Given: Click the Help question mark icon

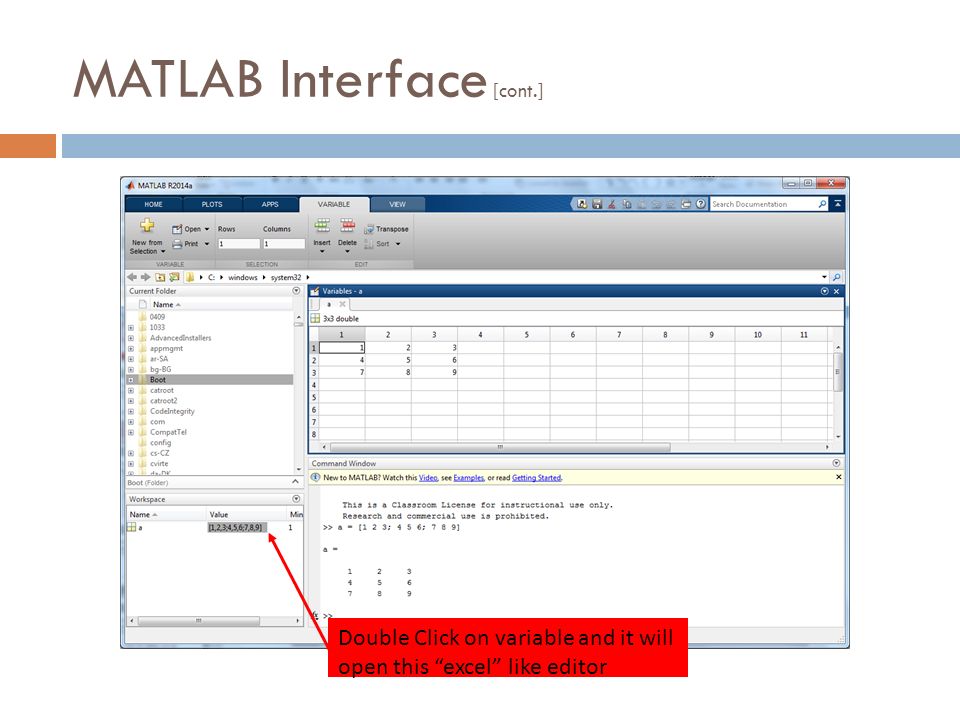Looking at the screenshot, I should coord(701,204).
